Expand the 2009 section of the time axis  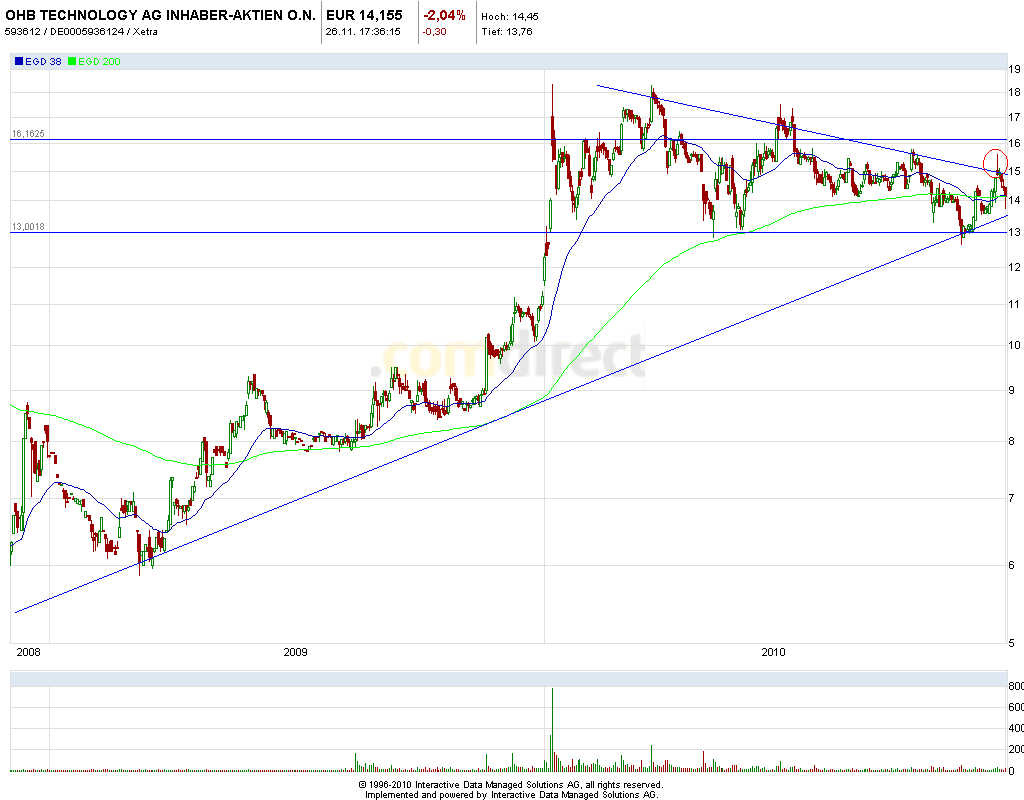[295, 652]
